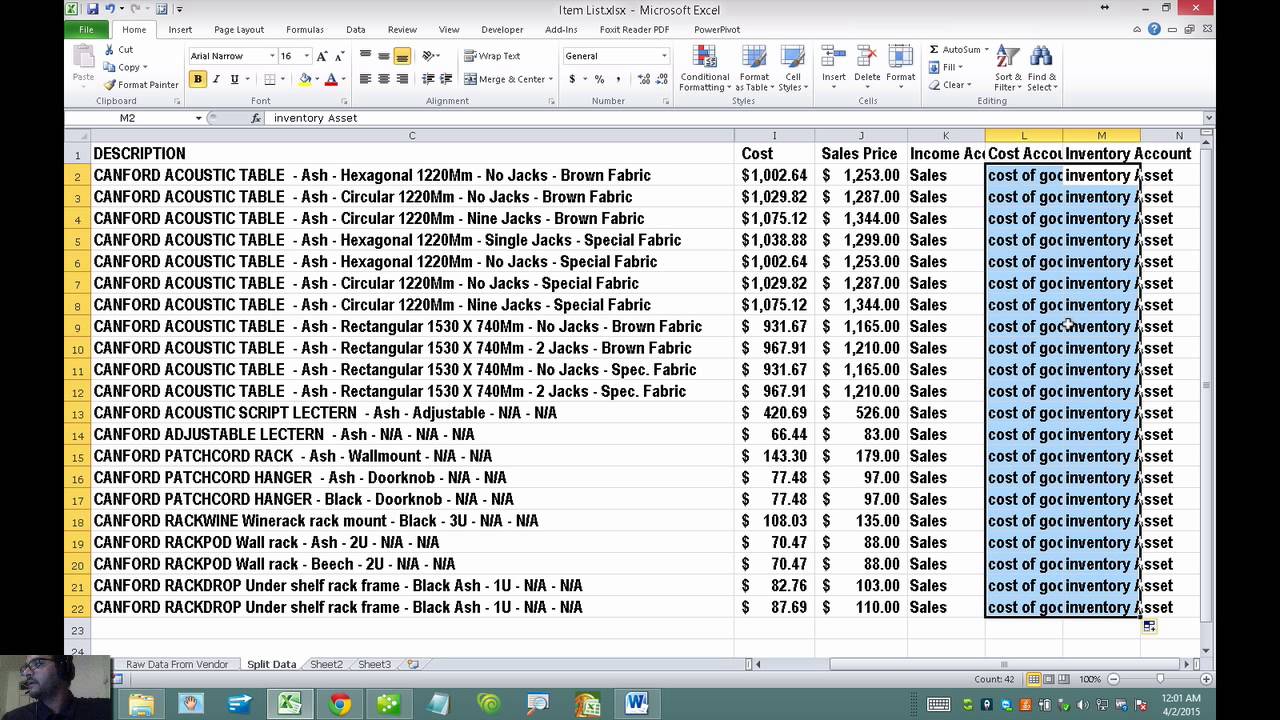Toggle Center horizontal text alignment

[383, 79]
